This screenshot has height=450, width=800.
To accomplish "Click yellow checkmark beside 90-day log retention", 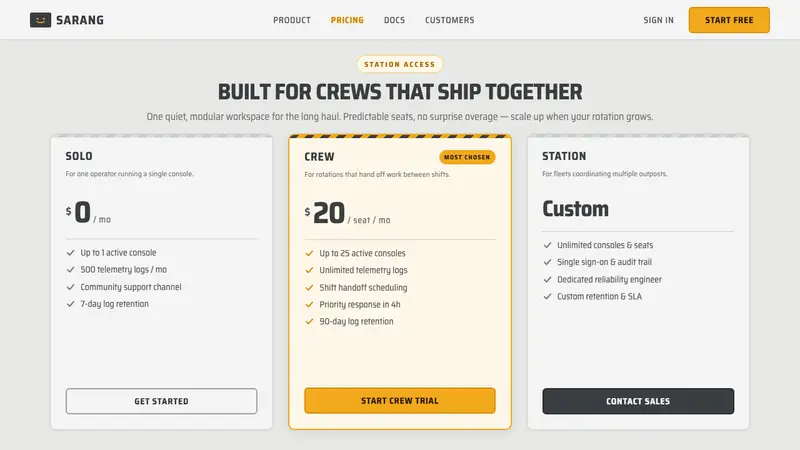I will [x=309, y=321].
